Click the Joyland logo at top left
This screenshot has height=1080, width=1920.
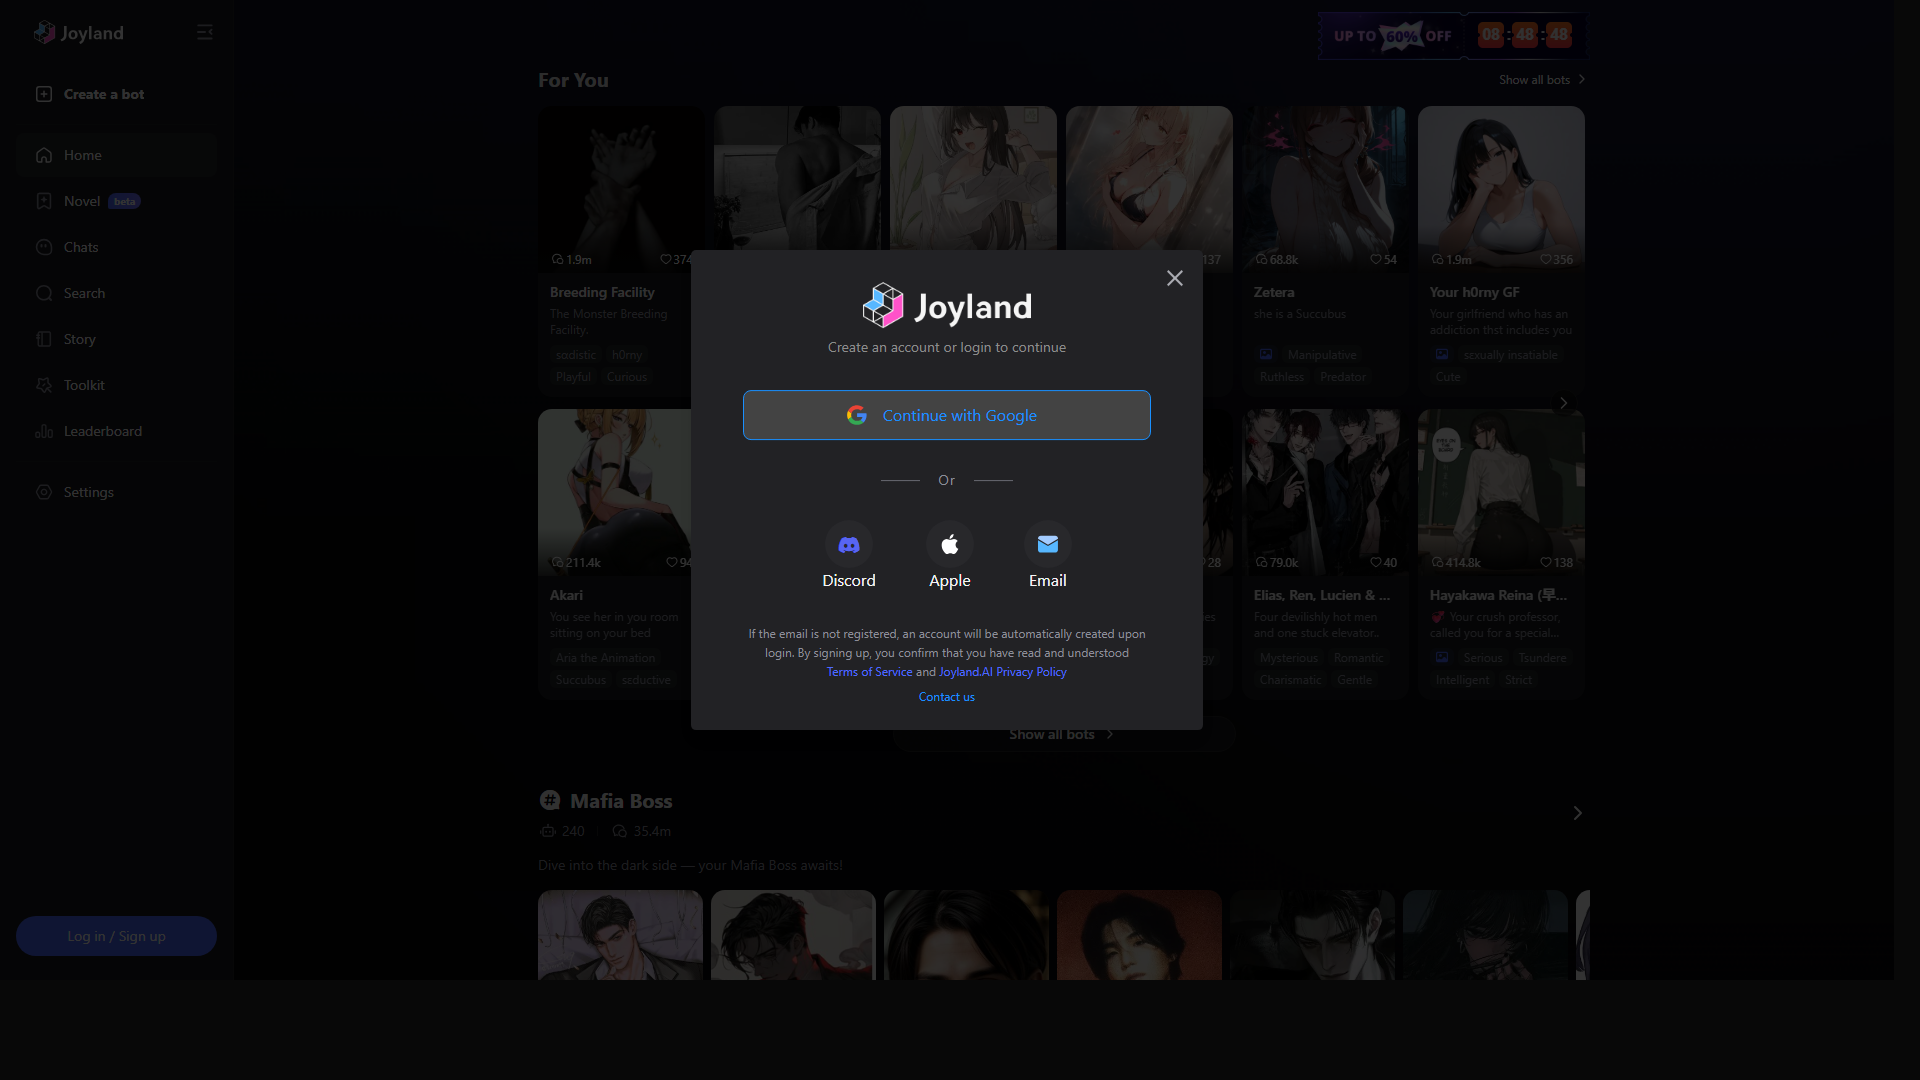78,32
